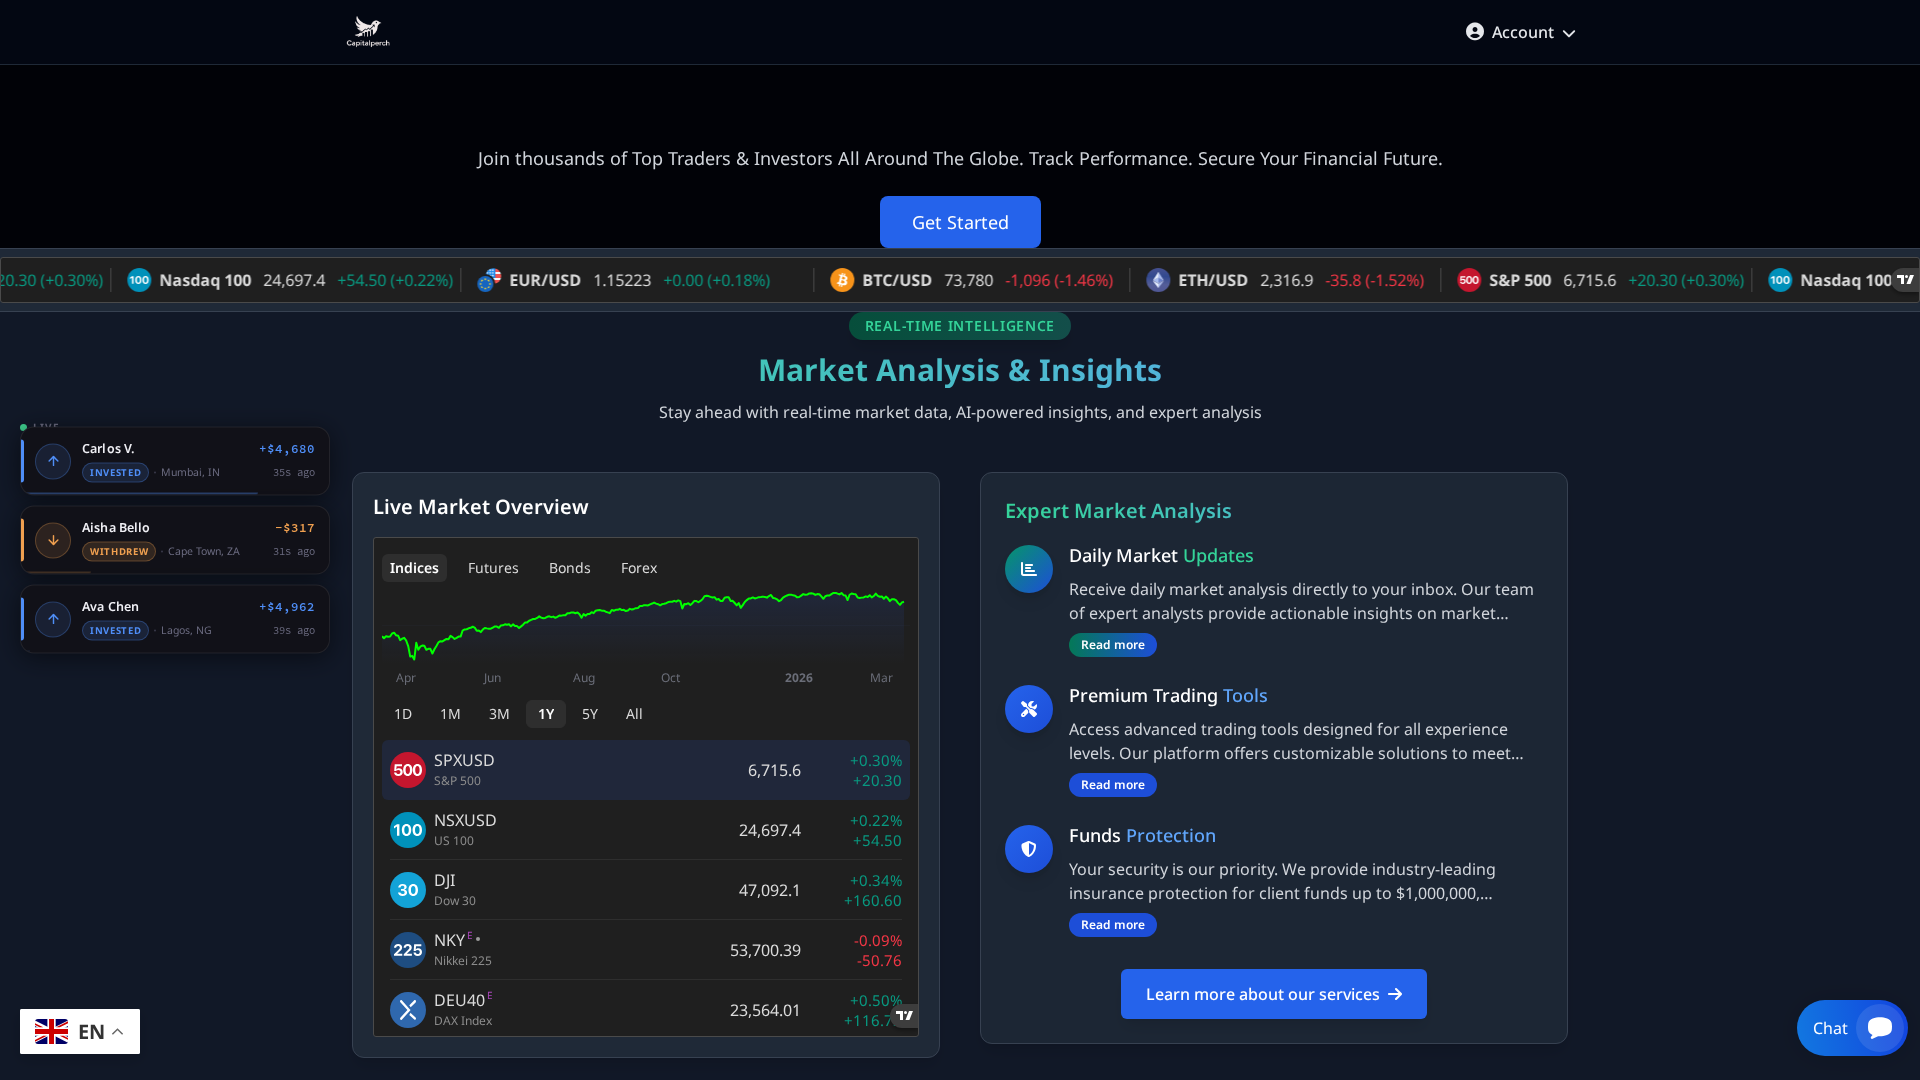Click the Ethereum icon next to ETH/USD

(1158, 281)
